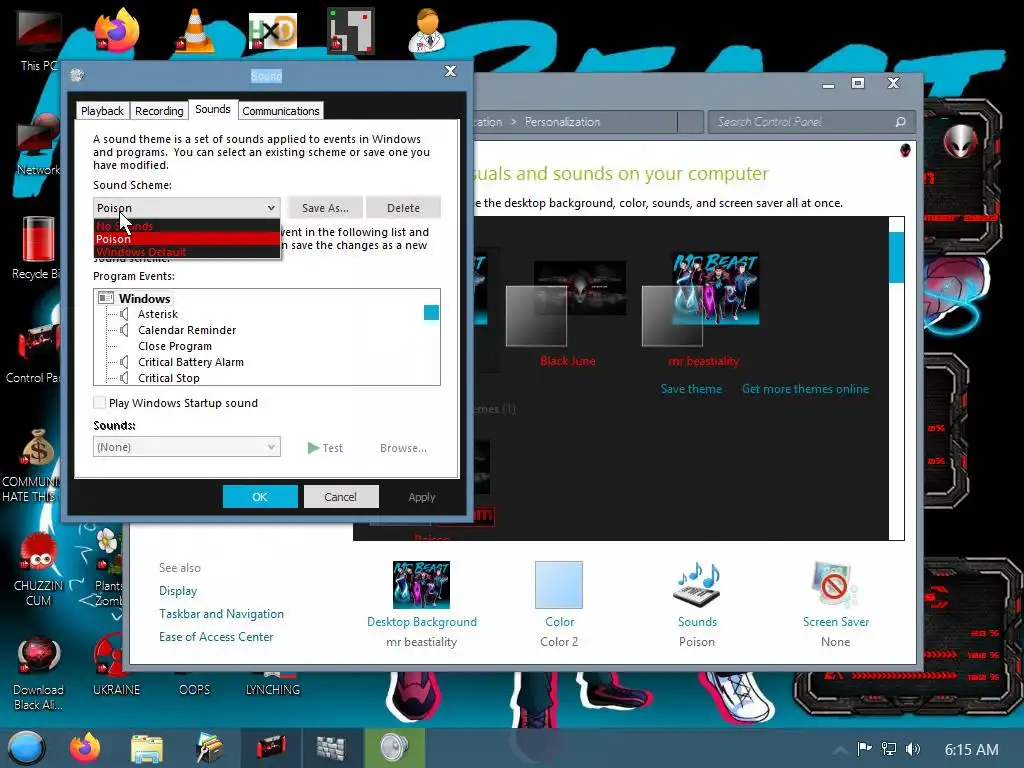Click OK in Sound dialog
Screen dimensions: 1024x768
point(260,496)
